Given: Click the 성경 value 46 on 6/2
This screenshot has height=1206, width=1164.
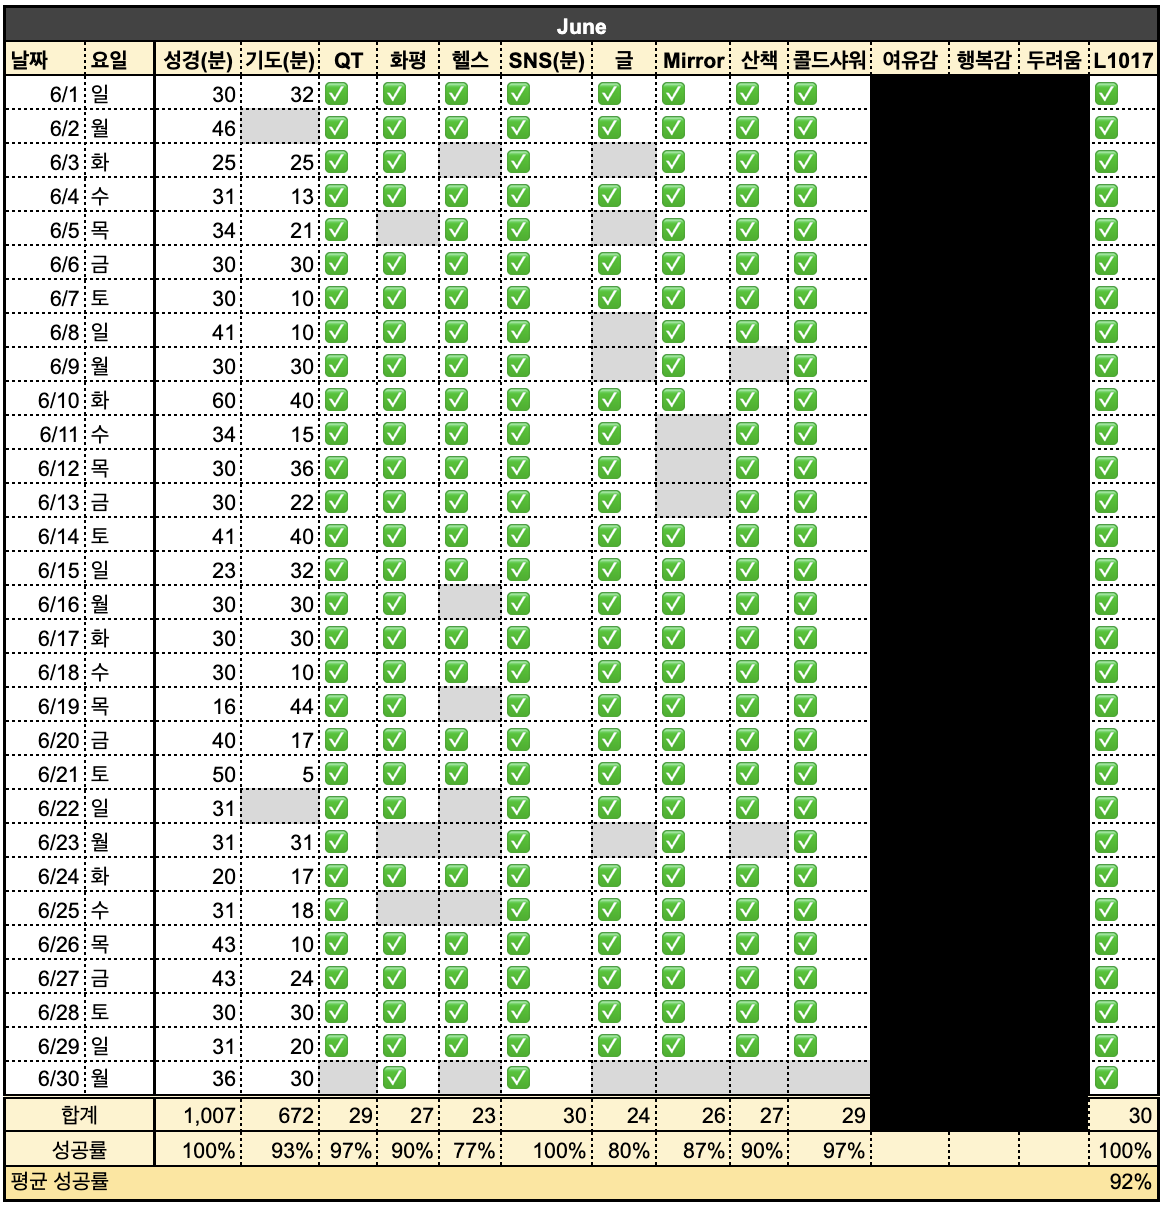Looking at the screenshot, I should pos(198,128).
